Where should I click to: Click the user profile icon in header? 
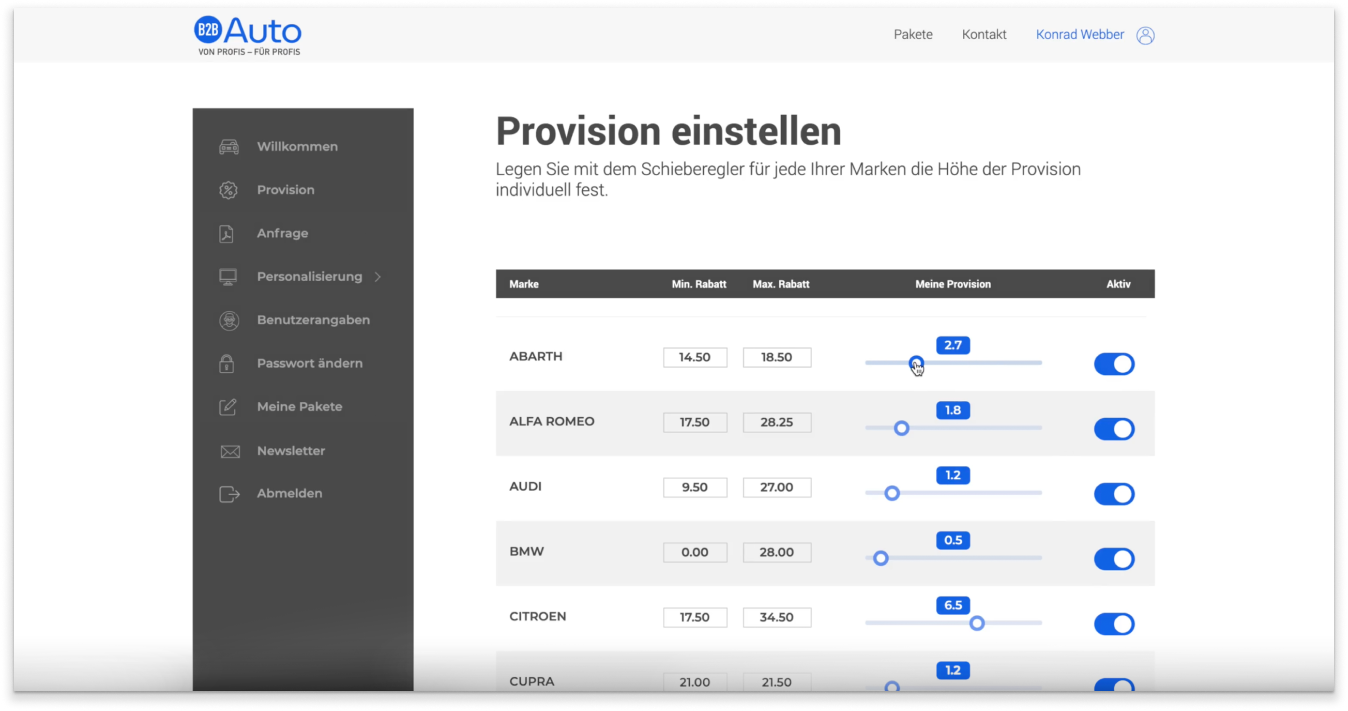coord(1145,35)
